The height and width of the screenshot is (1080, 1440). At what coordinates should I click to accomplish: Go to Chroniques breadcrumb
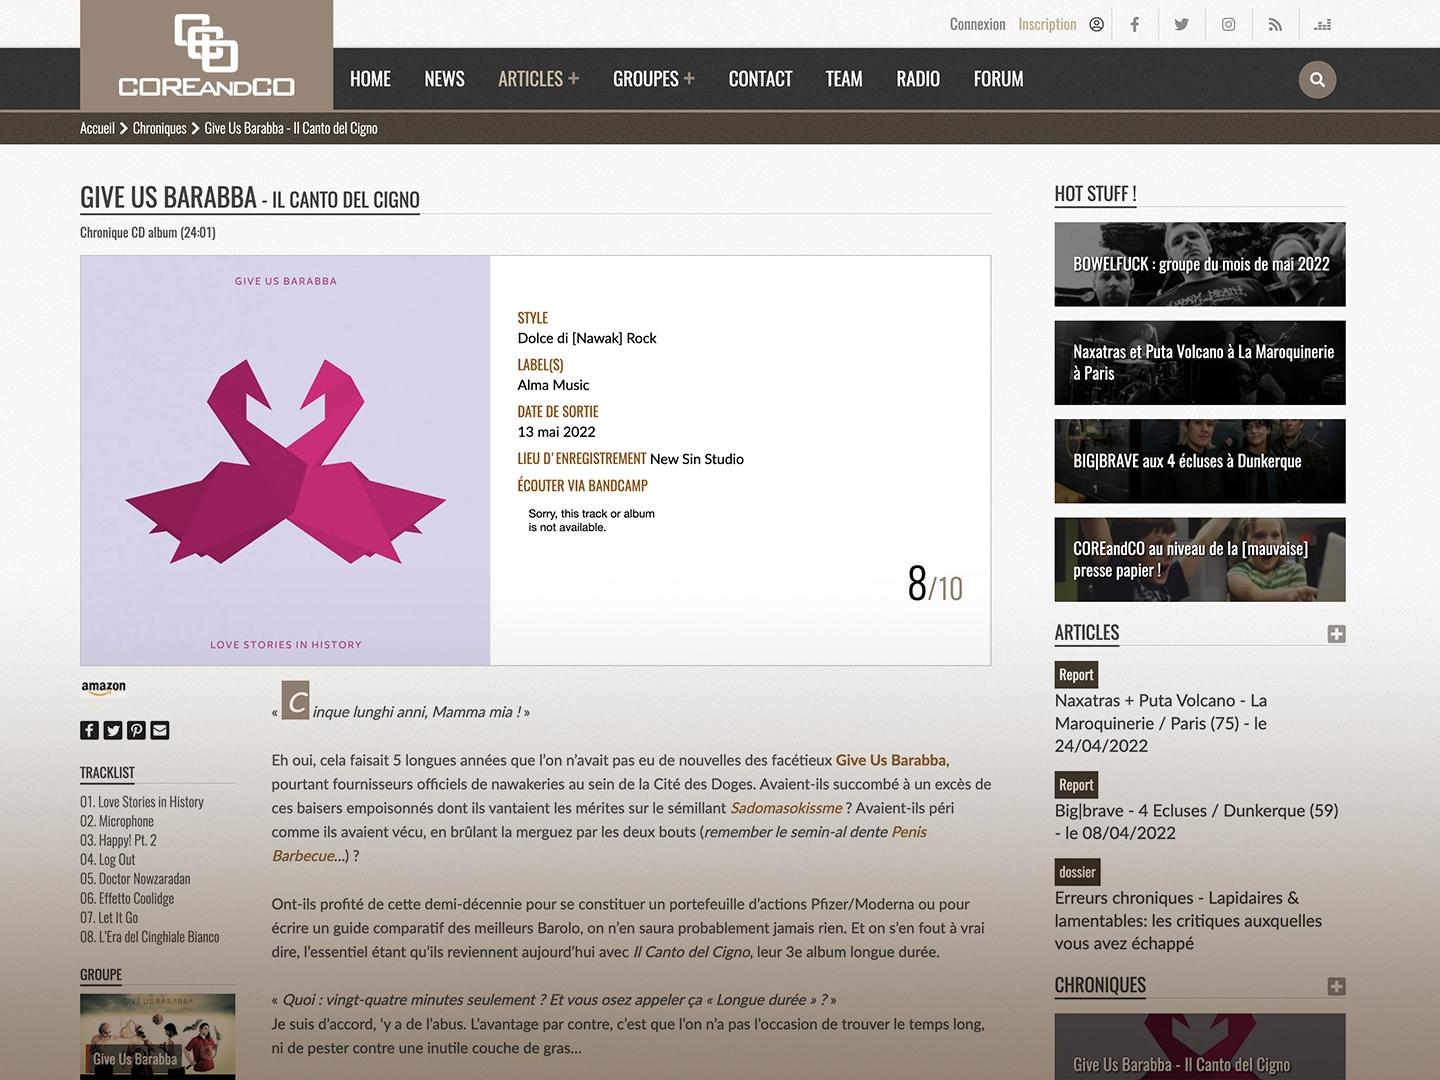pos(159,128)
